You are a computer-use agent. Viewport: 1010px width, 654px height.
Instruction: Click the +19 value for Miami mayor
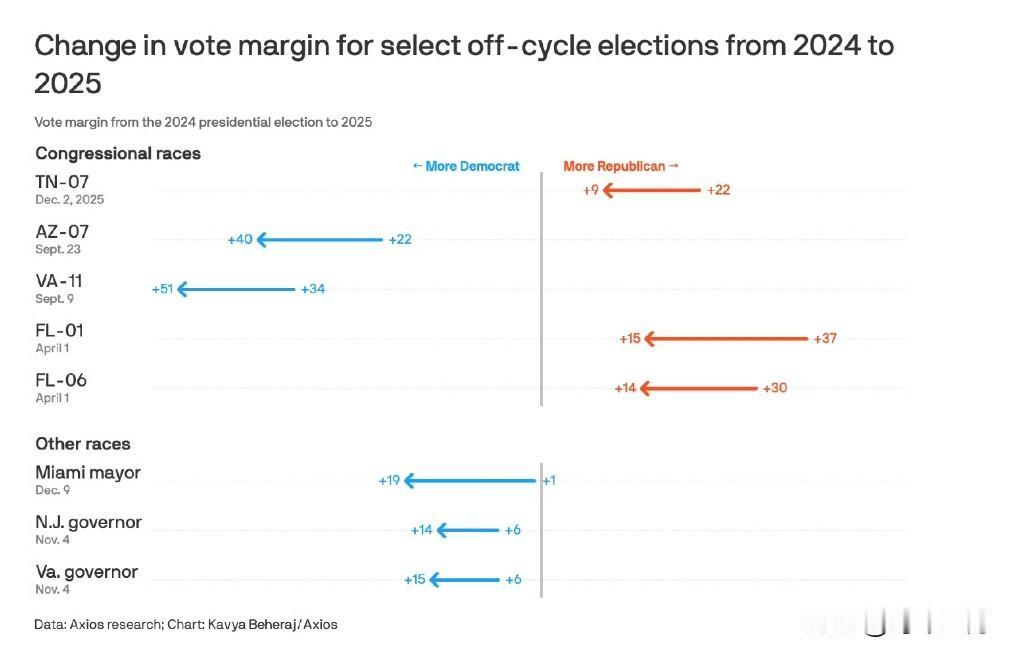click(x=389, y=481)
